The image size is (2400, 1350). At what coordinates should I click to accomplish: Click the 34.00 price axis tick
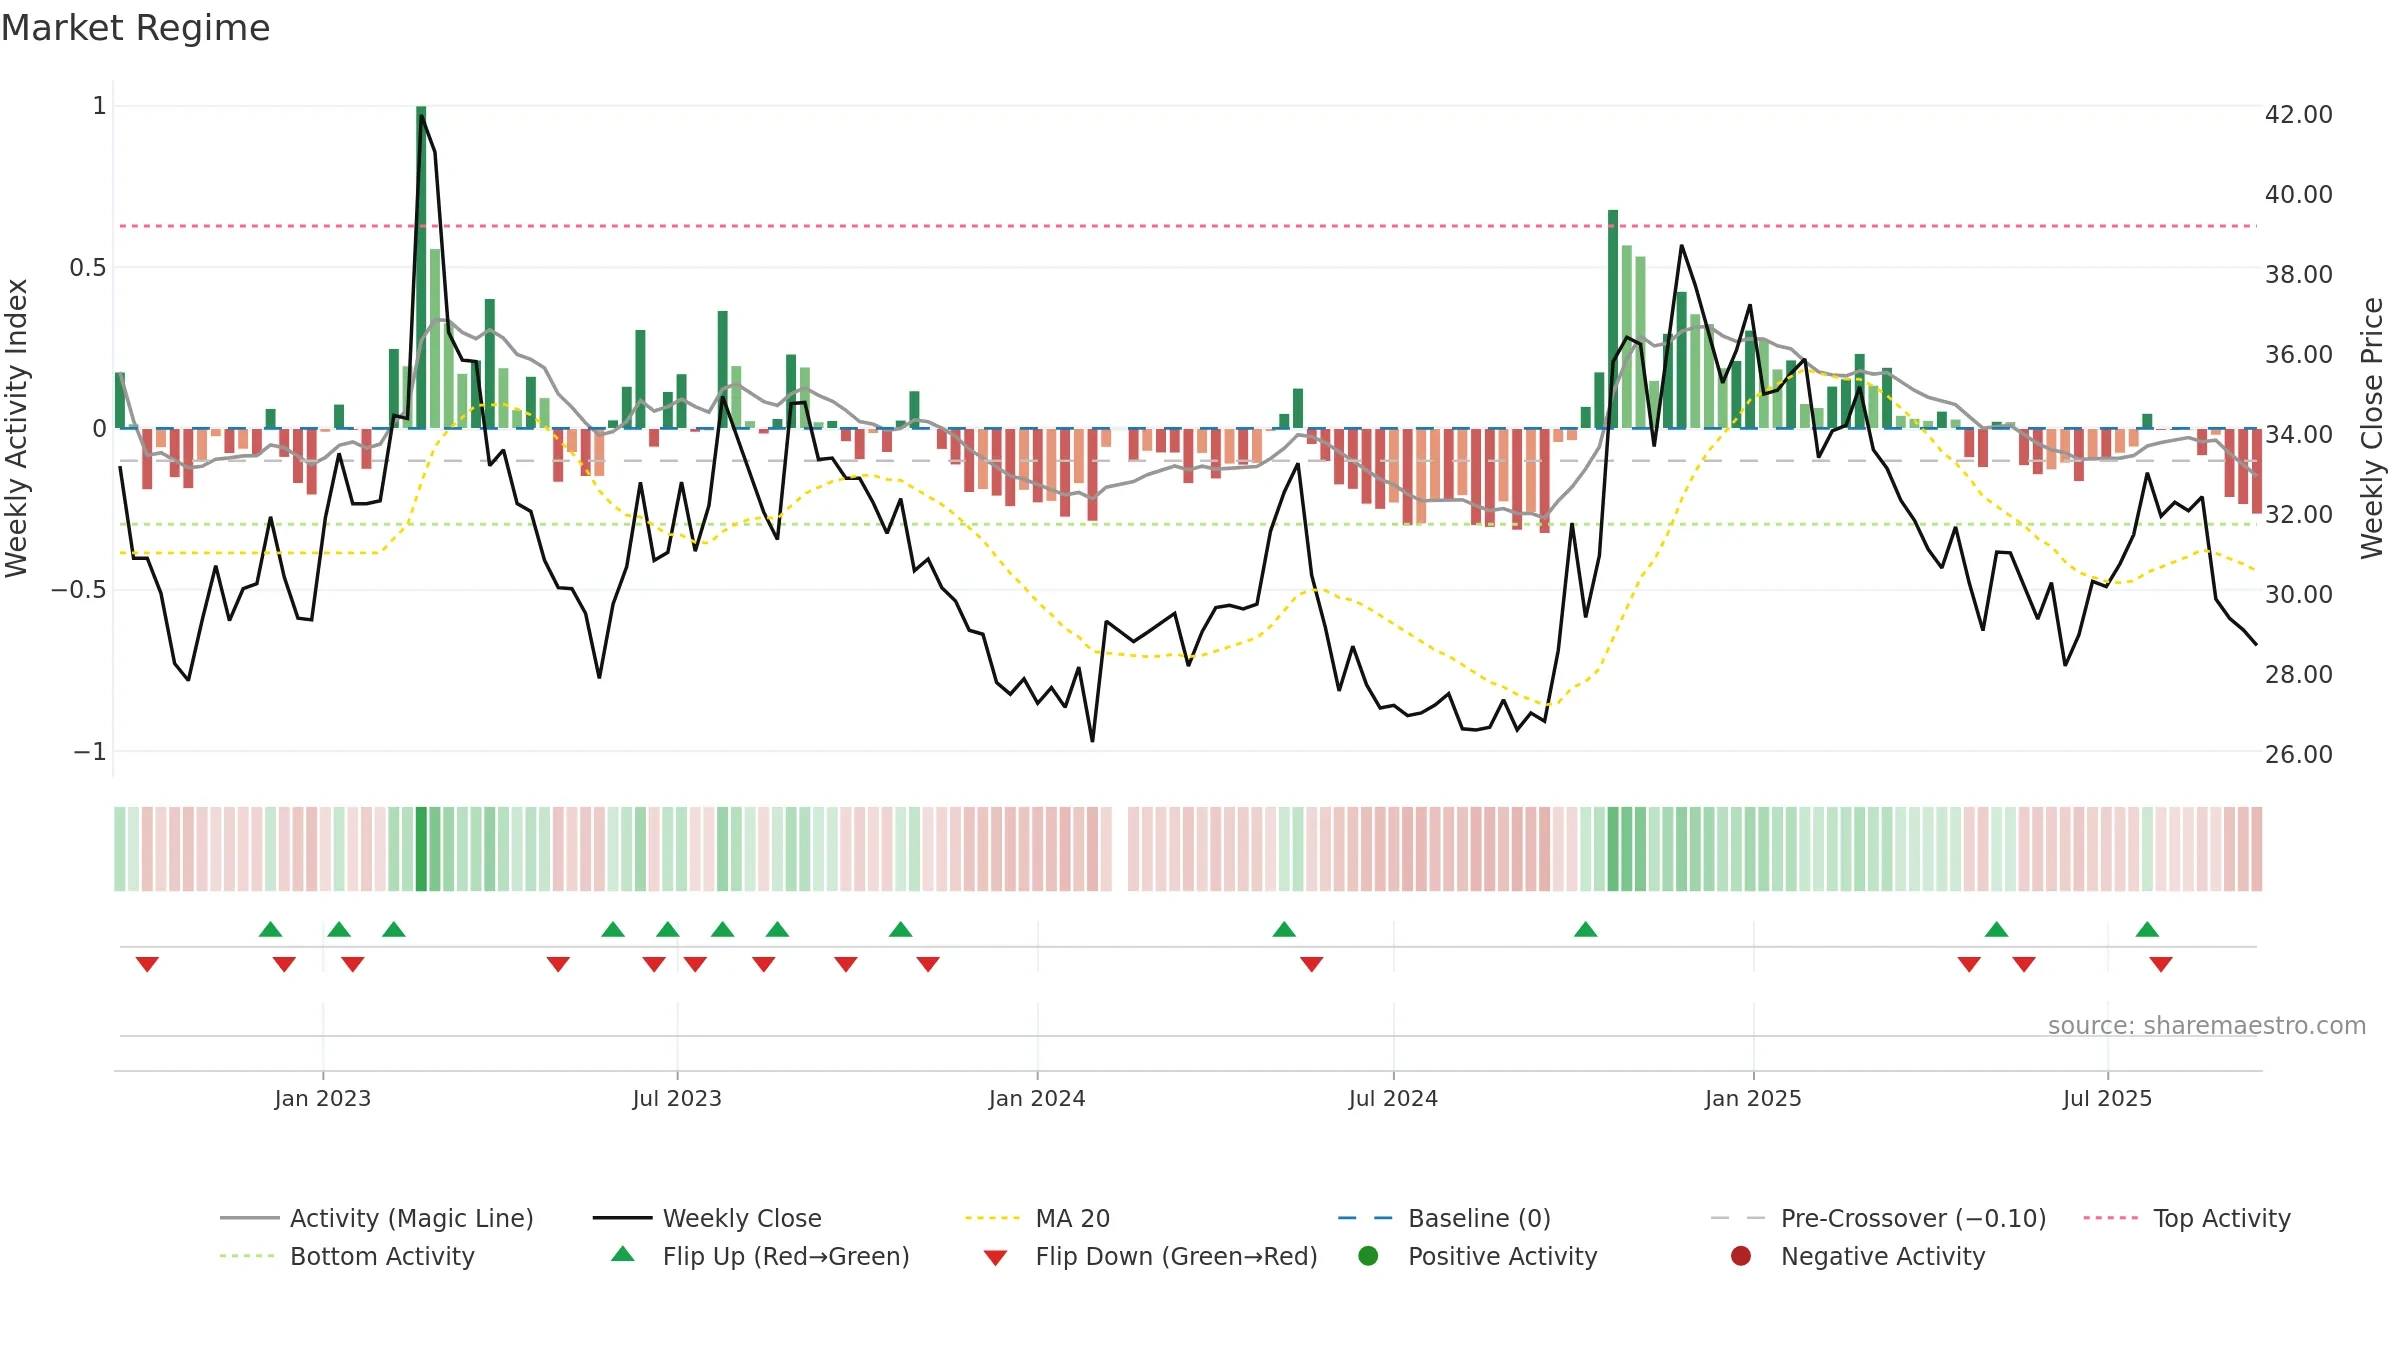[2298, 434]
